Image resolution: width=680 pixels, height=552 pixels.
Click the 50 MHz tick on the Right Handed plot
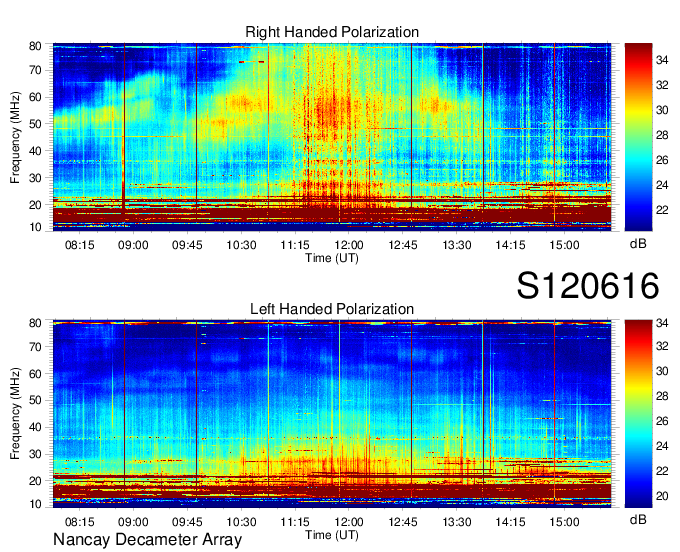35,124
